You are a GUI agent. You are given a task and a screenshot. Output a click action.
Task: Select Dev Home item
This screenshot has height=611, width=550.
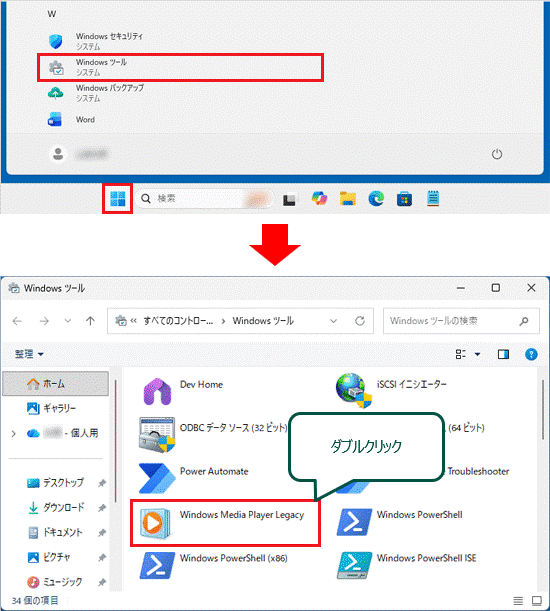point(181,391)
